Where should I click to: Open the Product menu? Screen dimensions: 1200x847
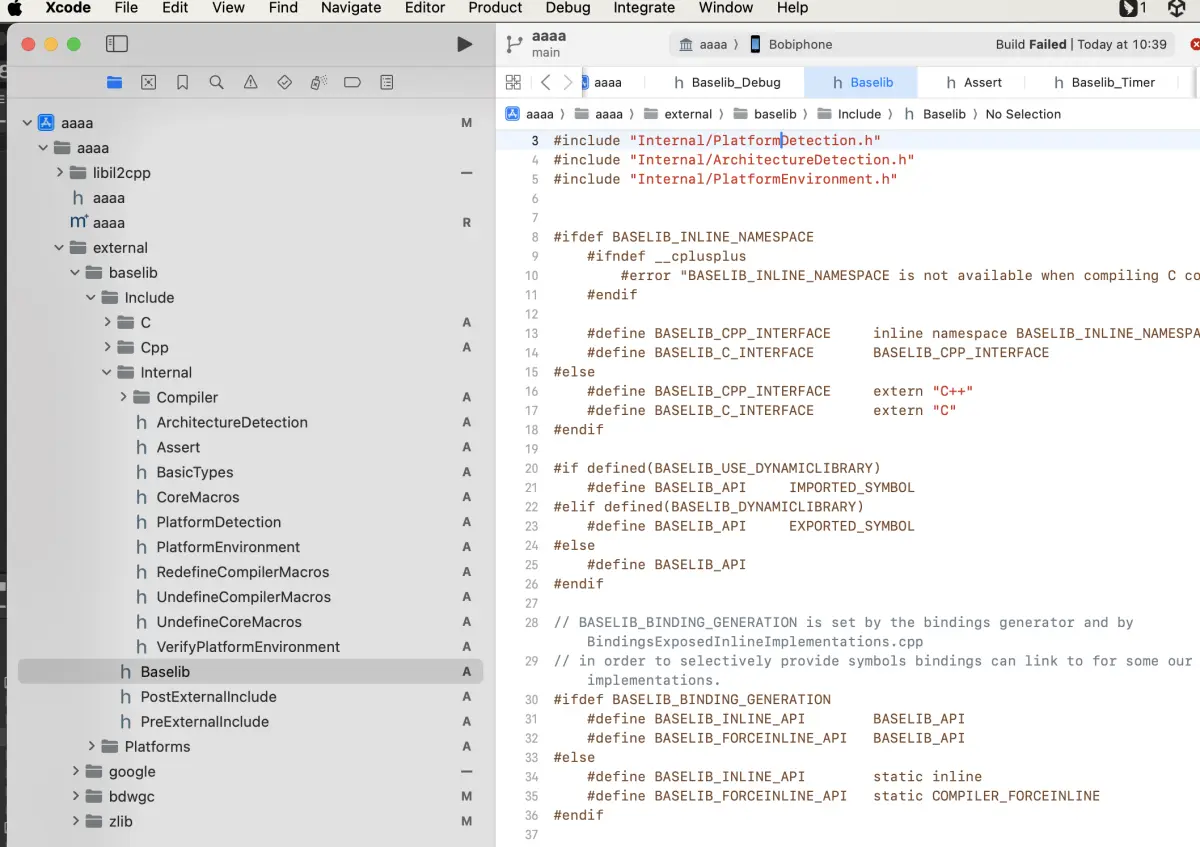coord(495,8)
